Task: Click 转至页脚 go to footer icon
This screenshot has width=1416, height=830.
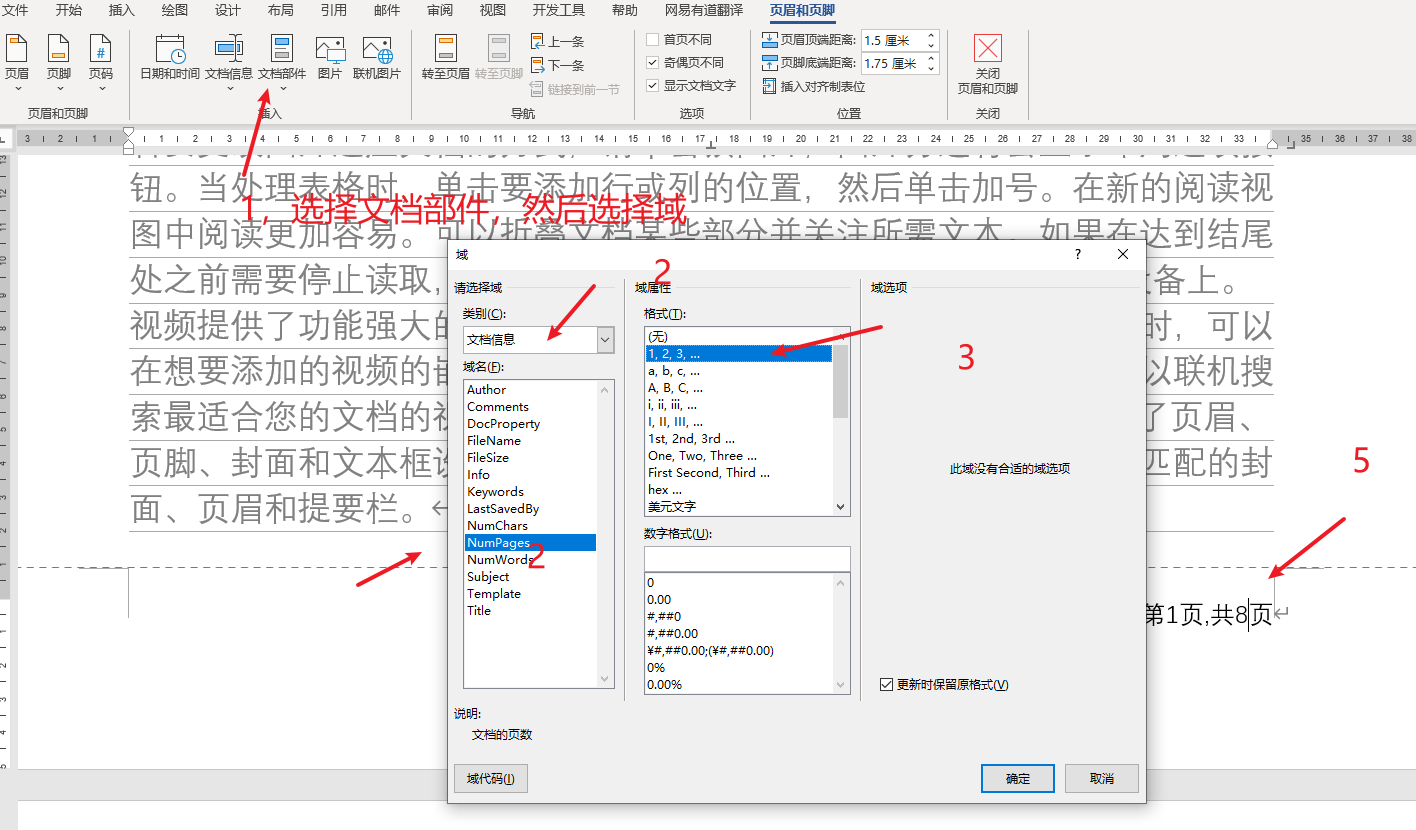Action: point(499,48)
